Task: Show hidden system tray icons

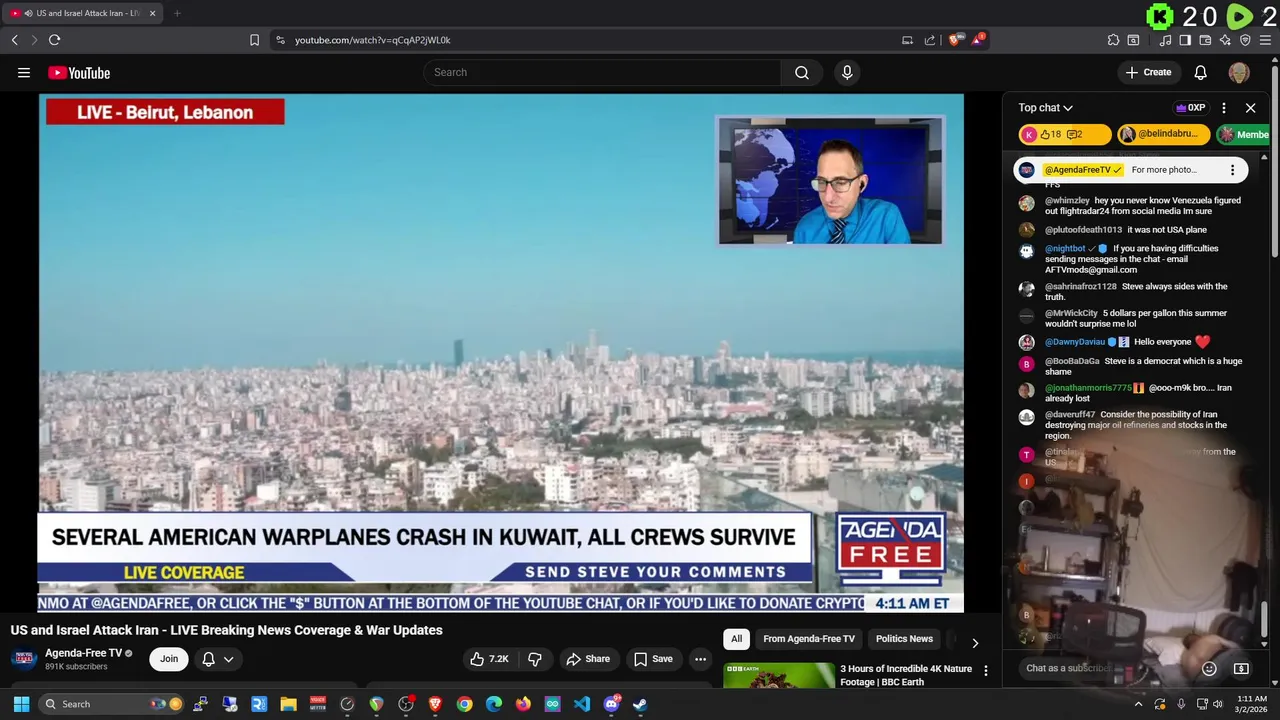Action: [1138, 704]
